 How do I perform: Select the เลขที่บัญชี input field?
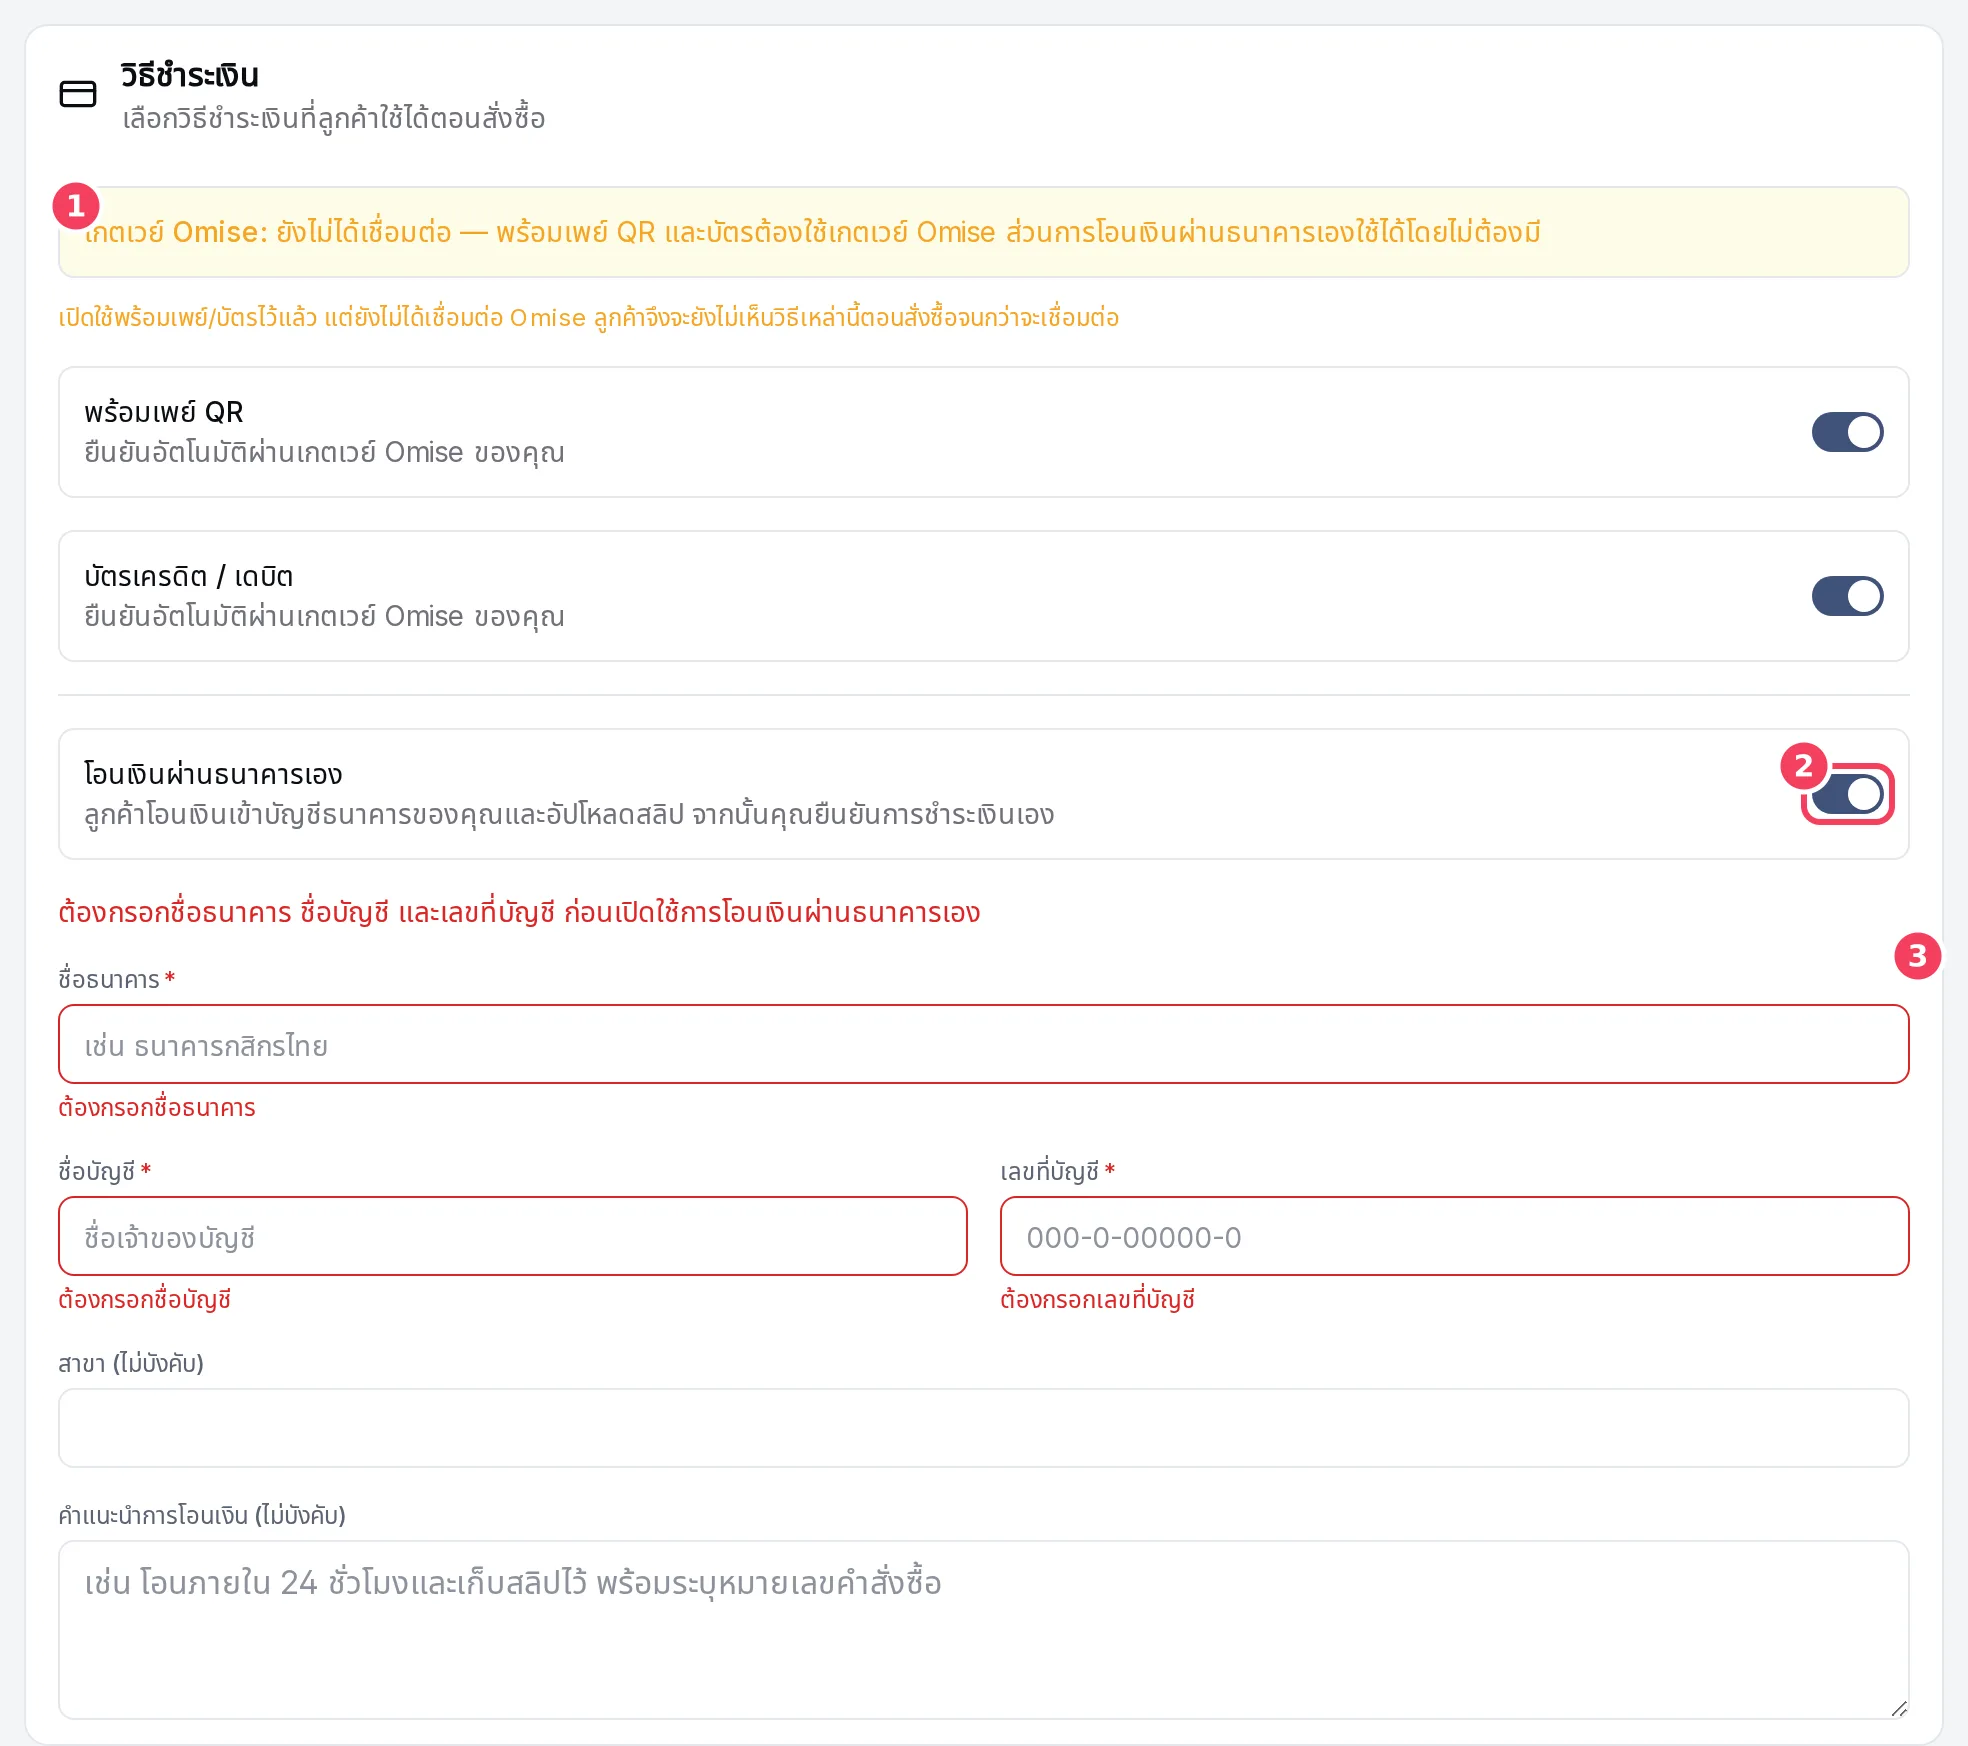pyautogui.click(x=1455, y=1236)
